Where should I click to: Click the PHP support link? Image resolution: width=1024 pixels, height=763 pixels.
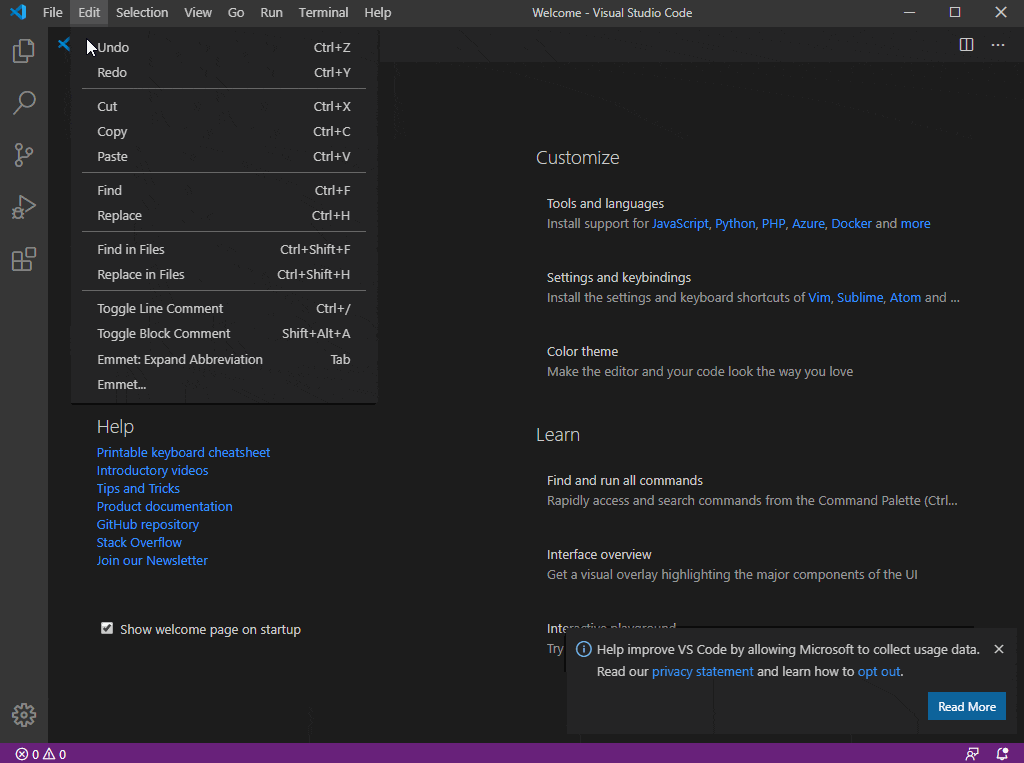tap(773, 223)
